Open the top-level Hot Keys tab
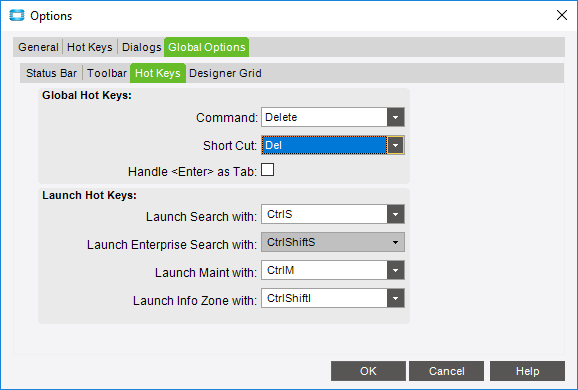The height and width of the screenshot is (390, 578). click(x=90, y=47)
